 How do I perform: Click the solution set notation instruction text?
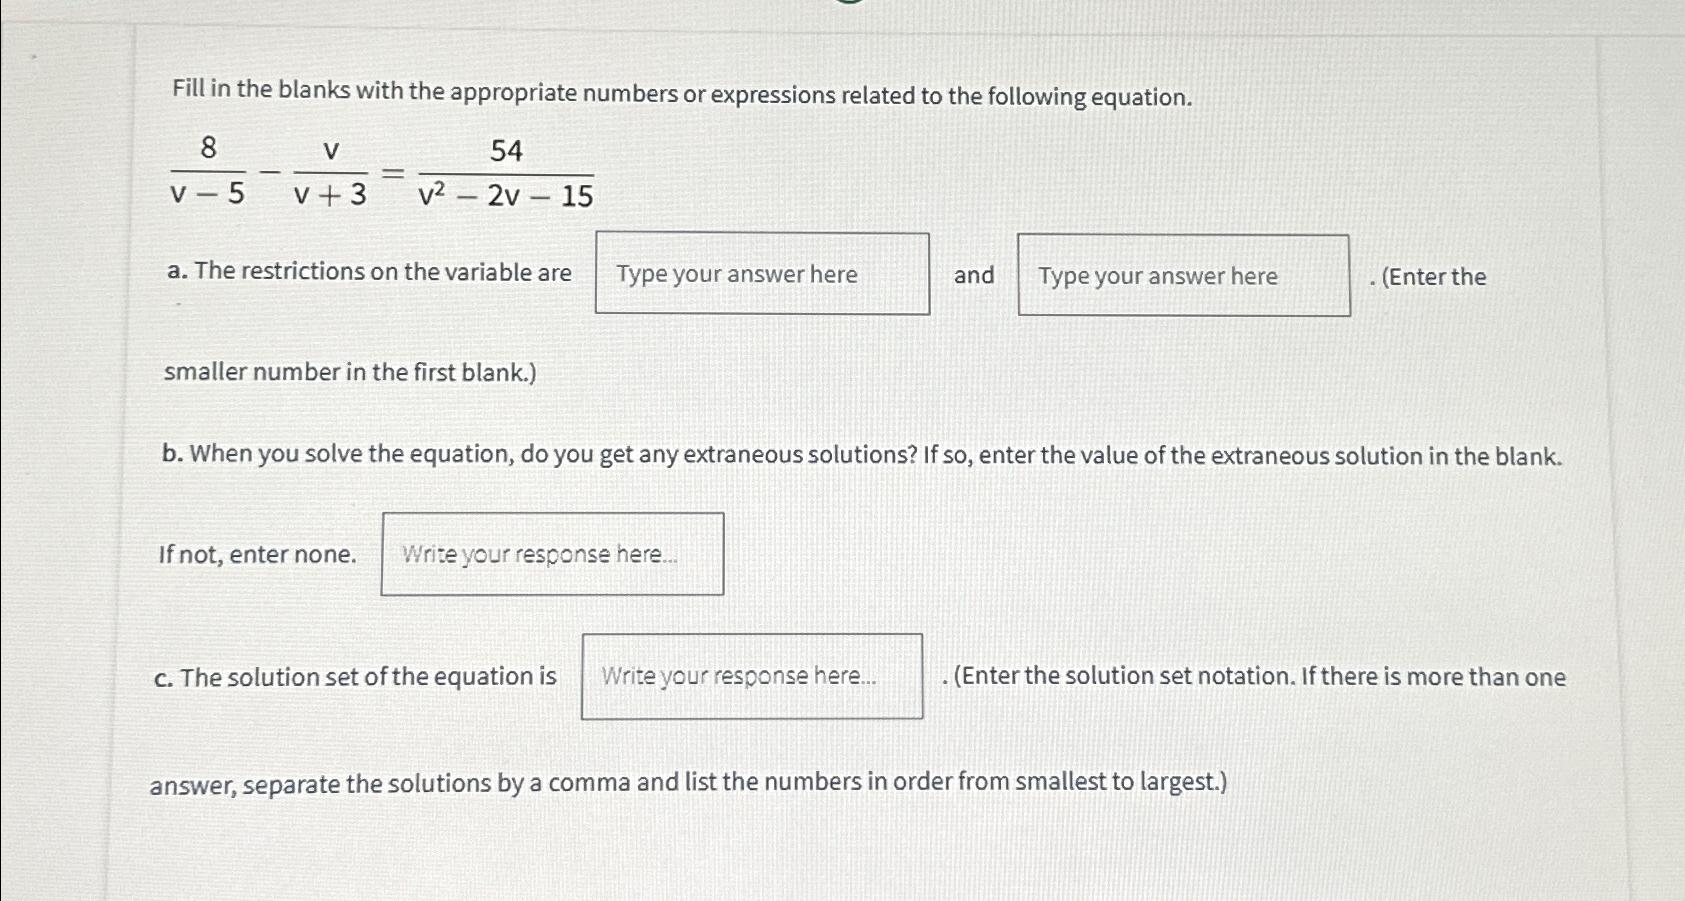tap(1250, 676)
